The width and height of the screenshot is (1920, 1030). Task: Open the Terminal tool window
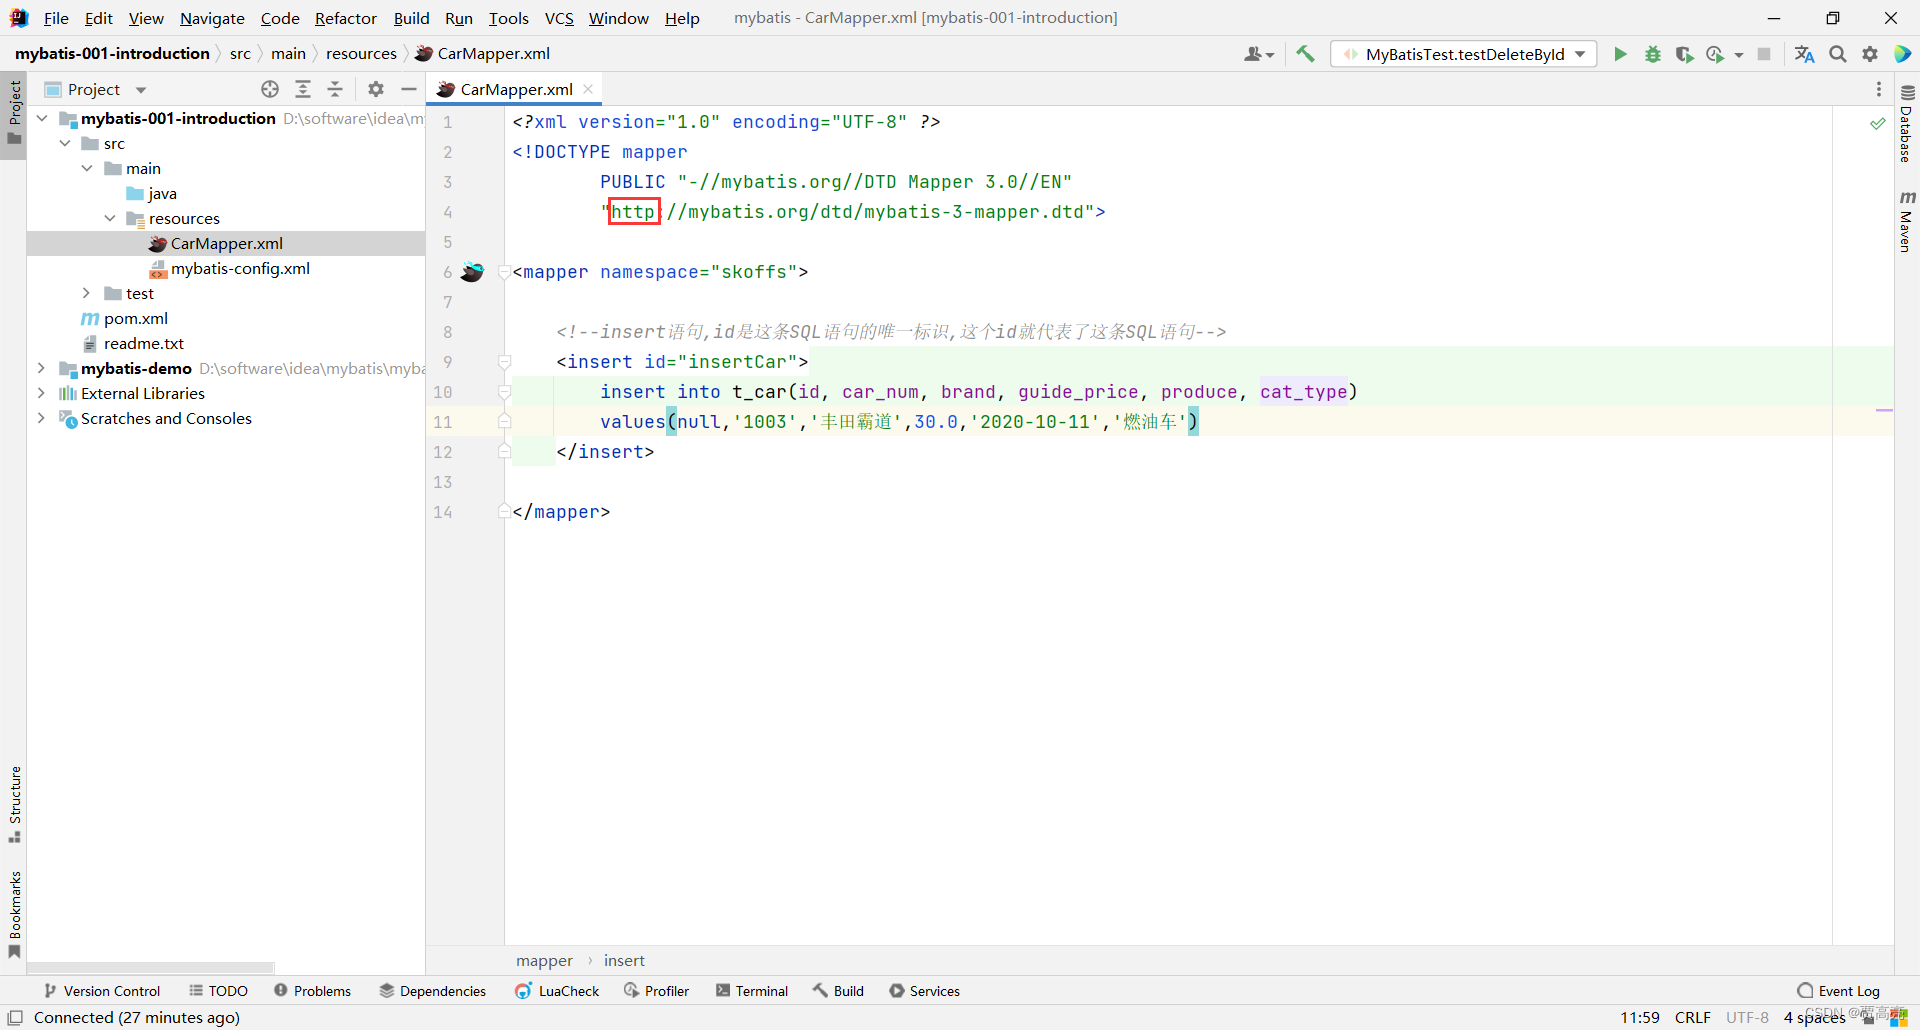[752, 990]
